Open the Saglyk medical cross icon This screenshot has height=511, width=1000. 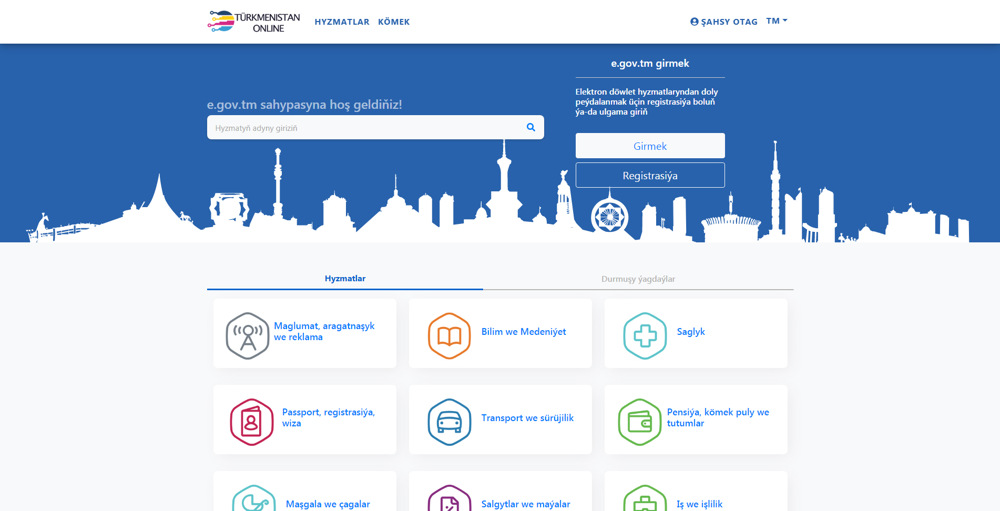pos(645,336)
